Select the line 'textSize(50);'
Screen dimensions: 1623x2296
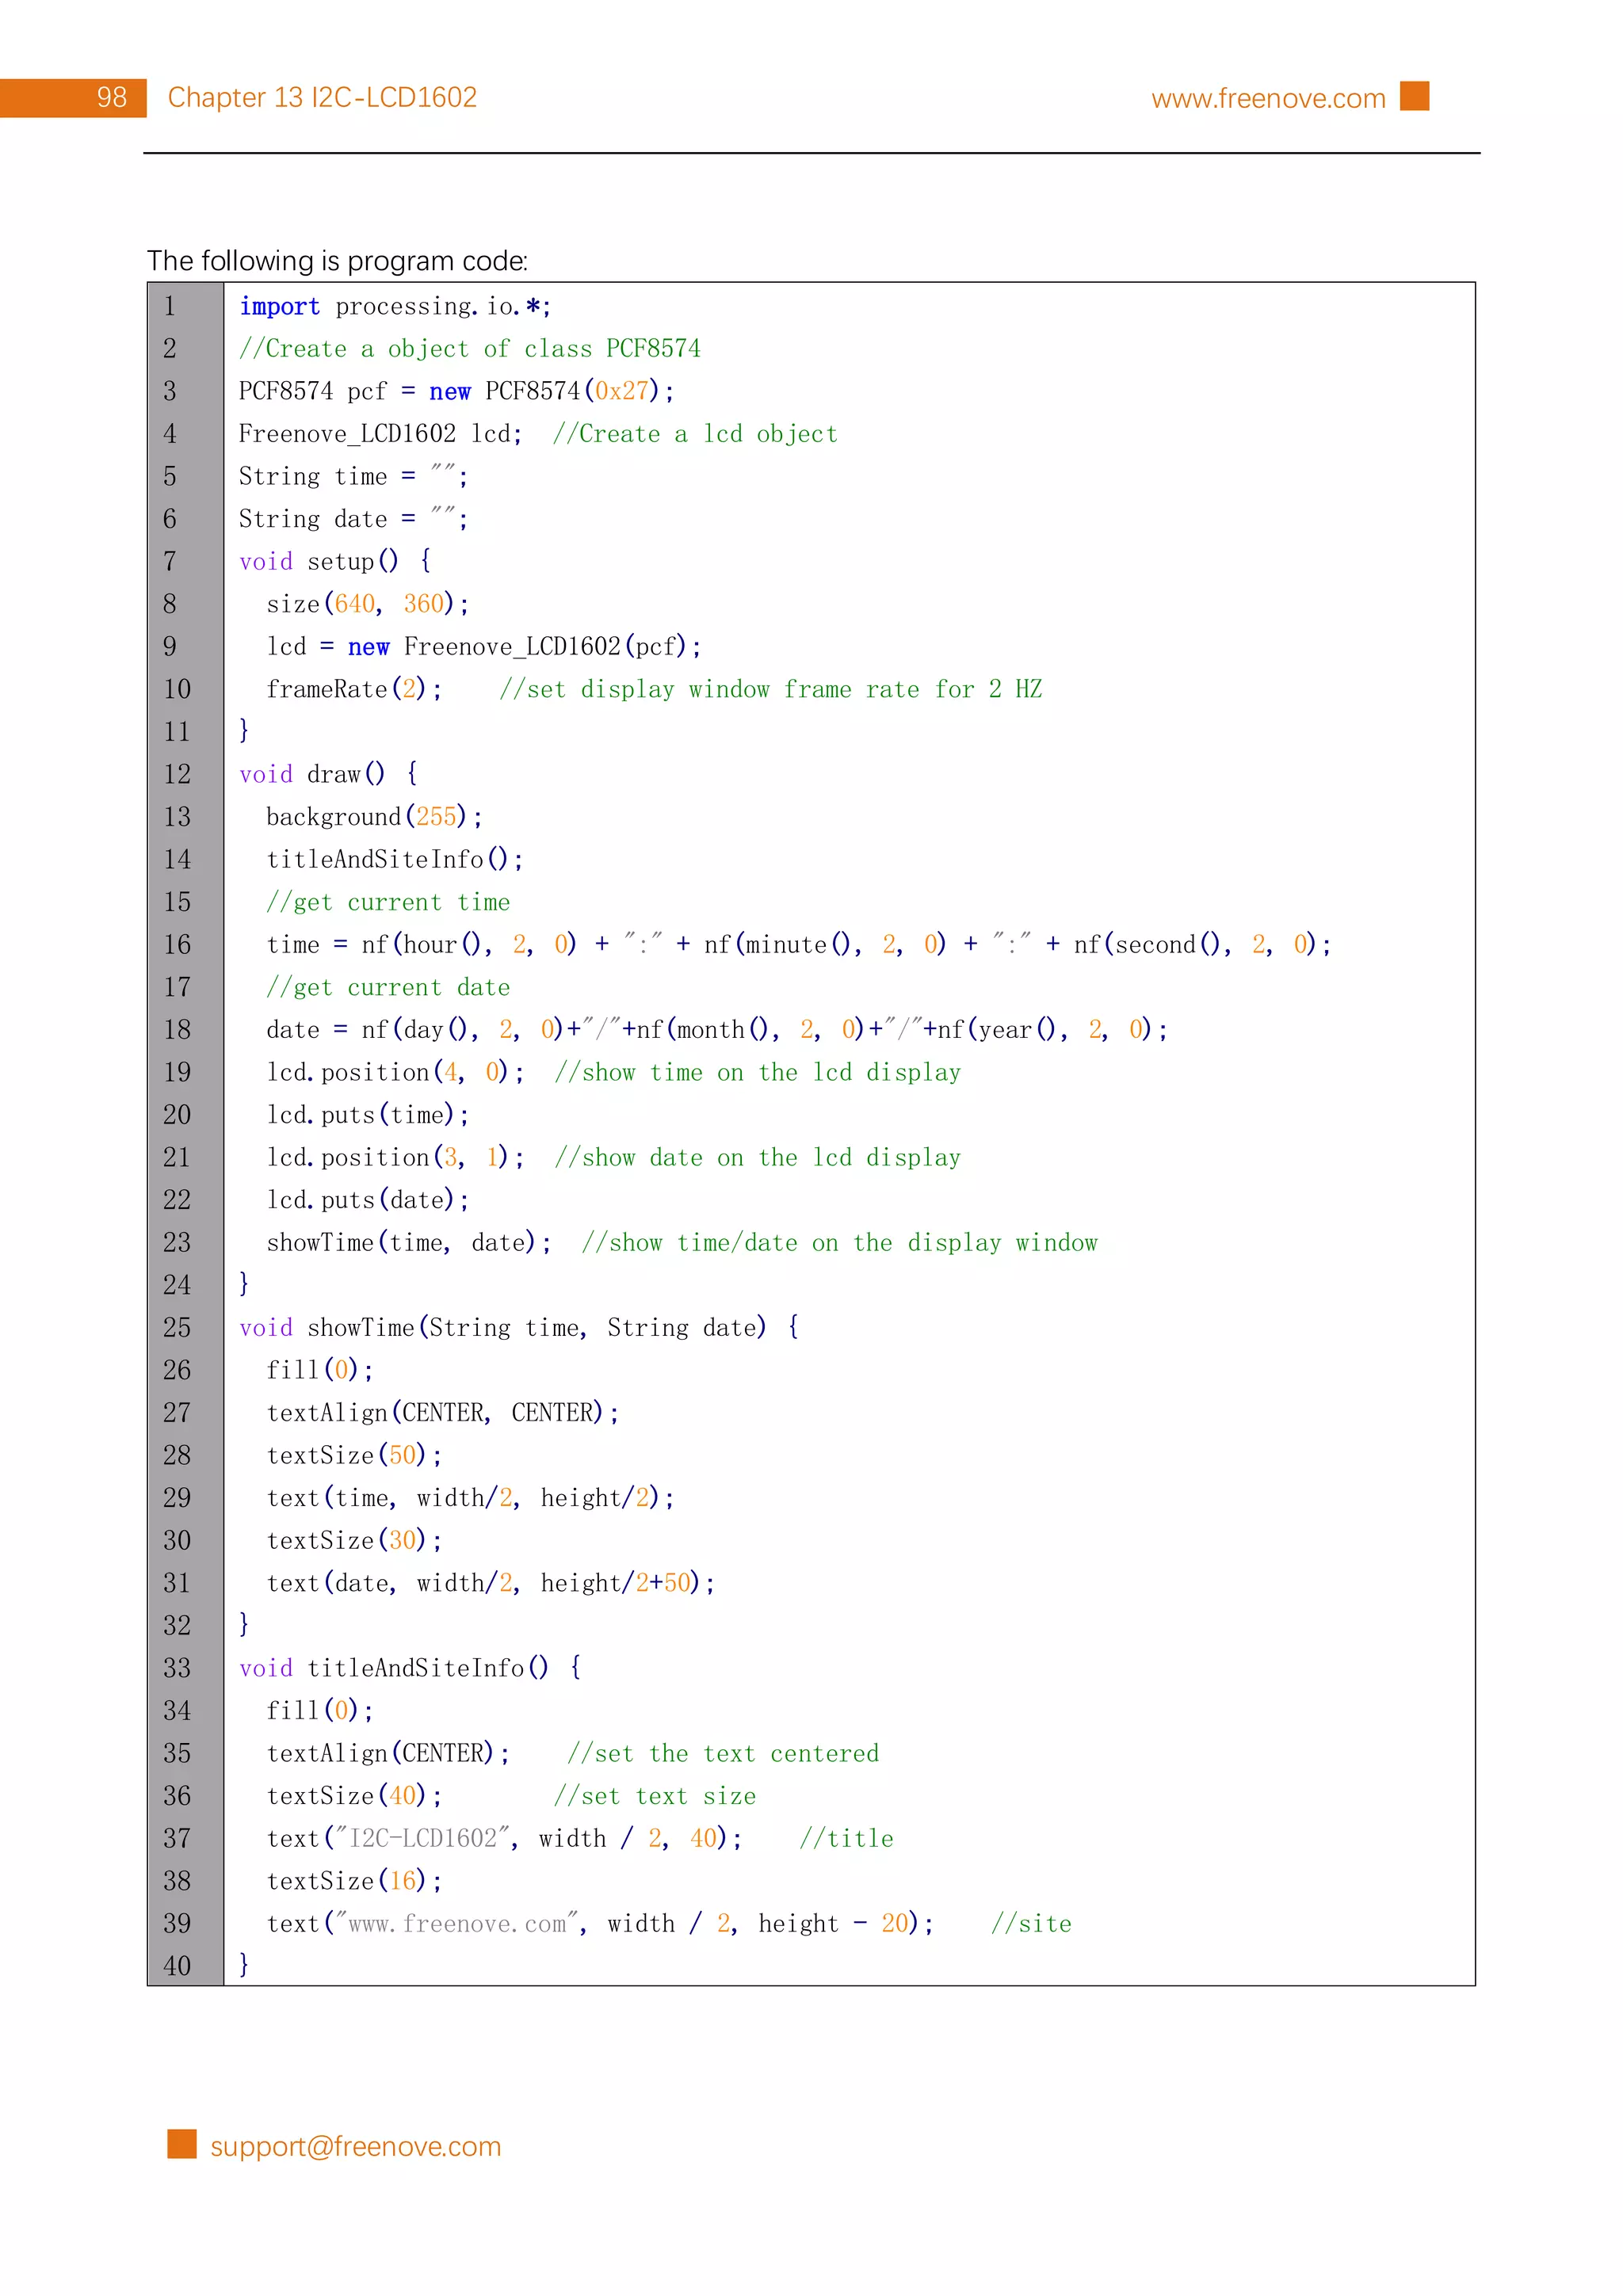354,1455
